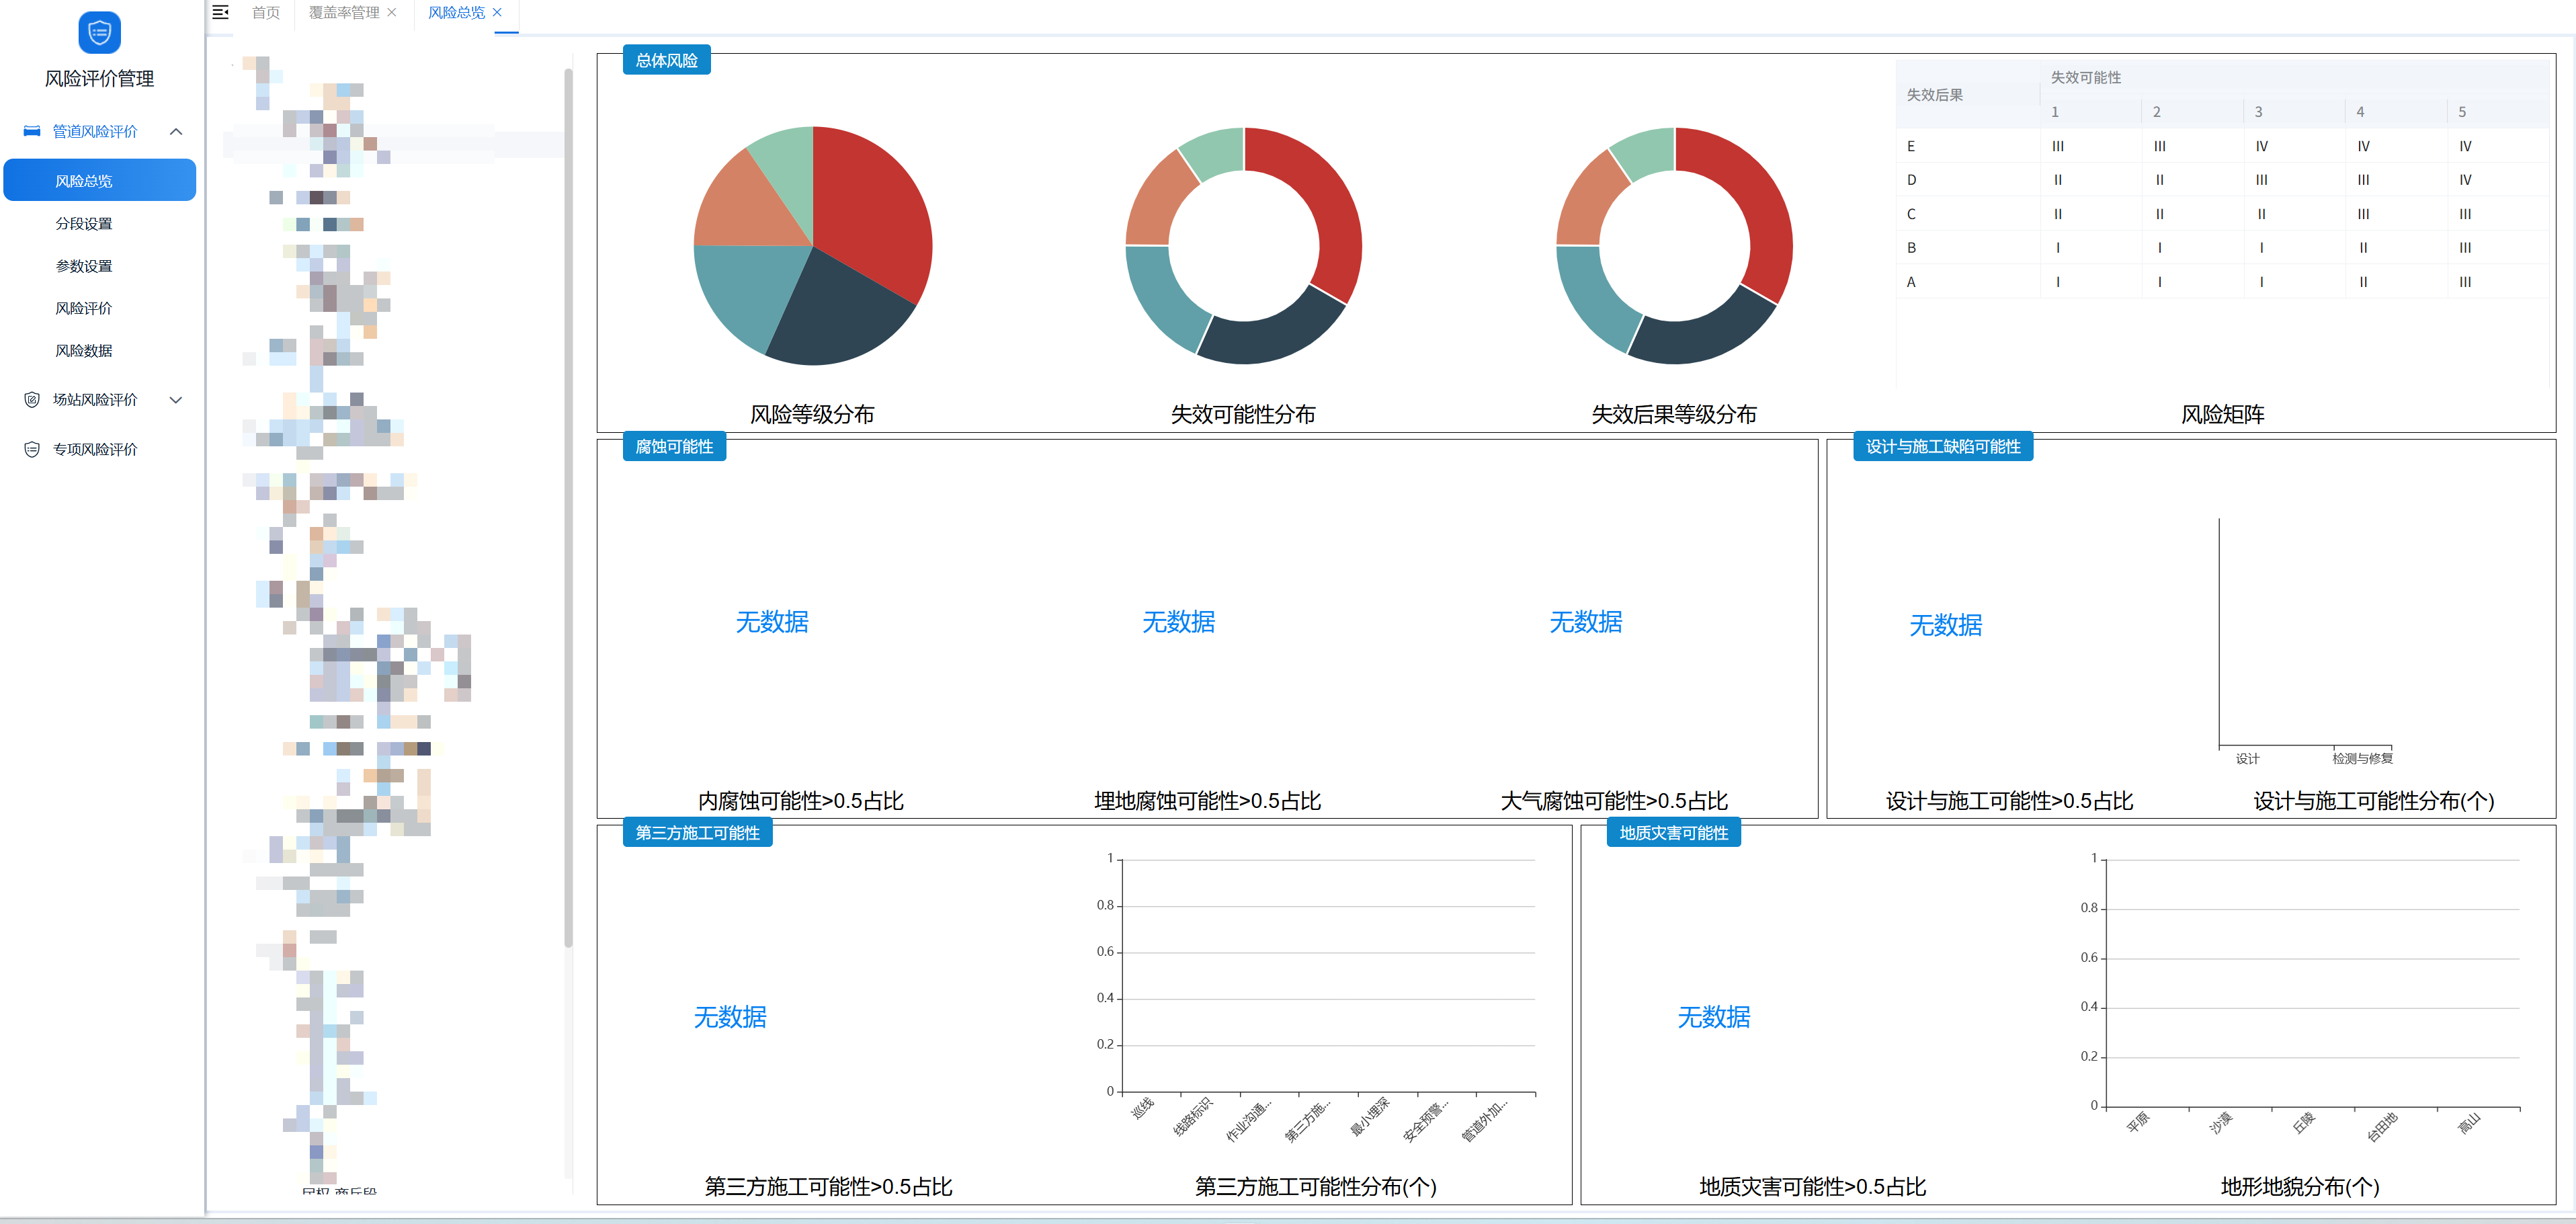Go to 风险评价 sidebar item
The image size is (2576, 1224).
[84, 308]
